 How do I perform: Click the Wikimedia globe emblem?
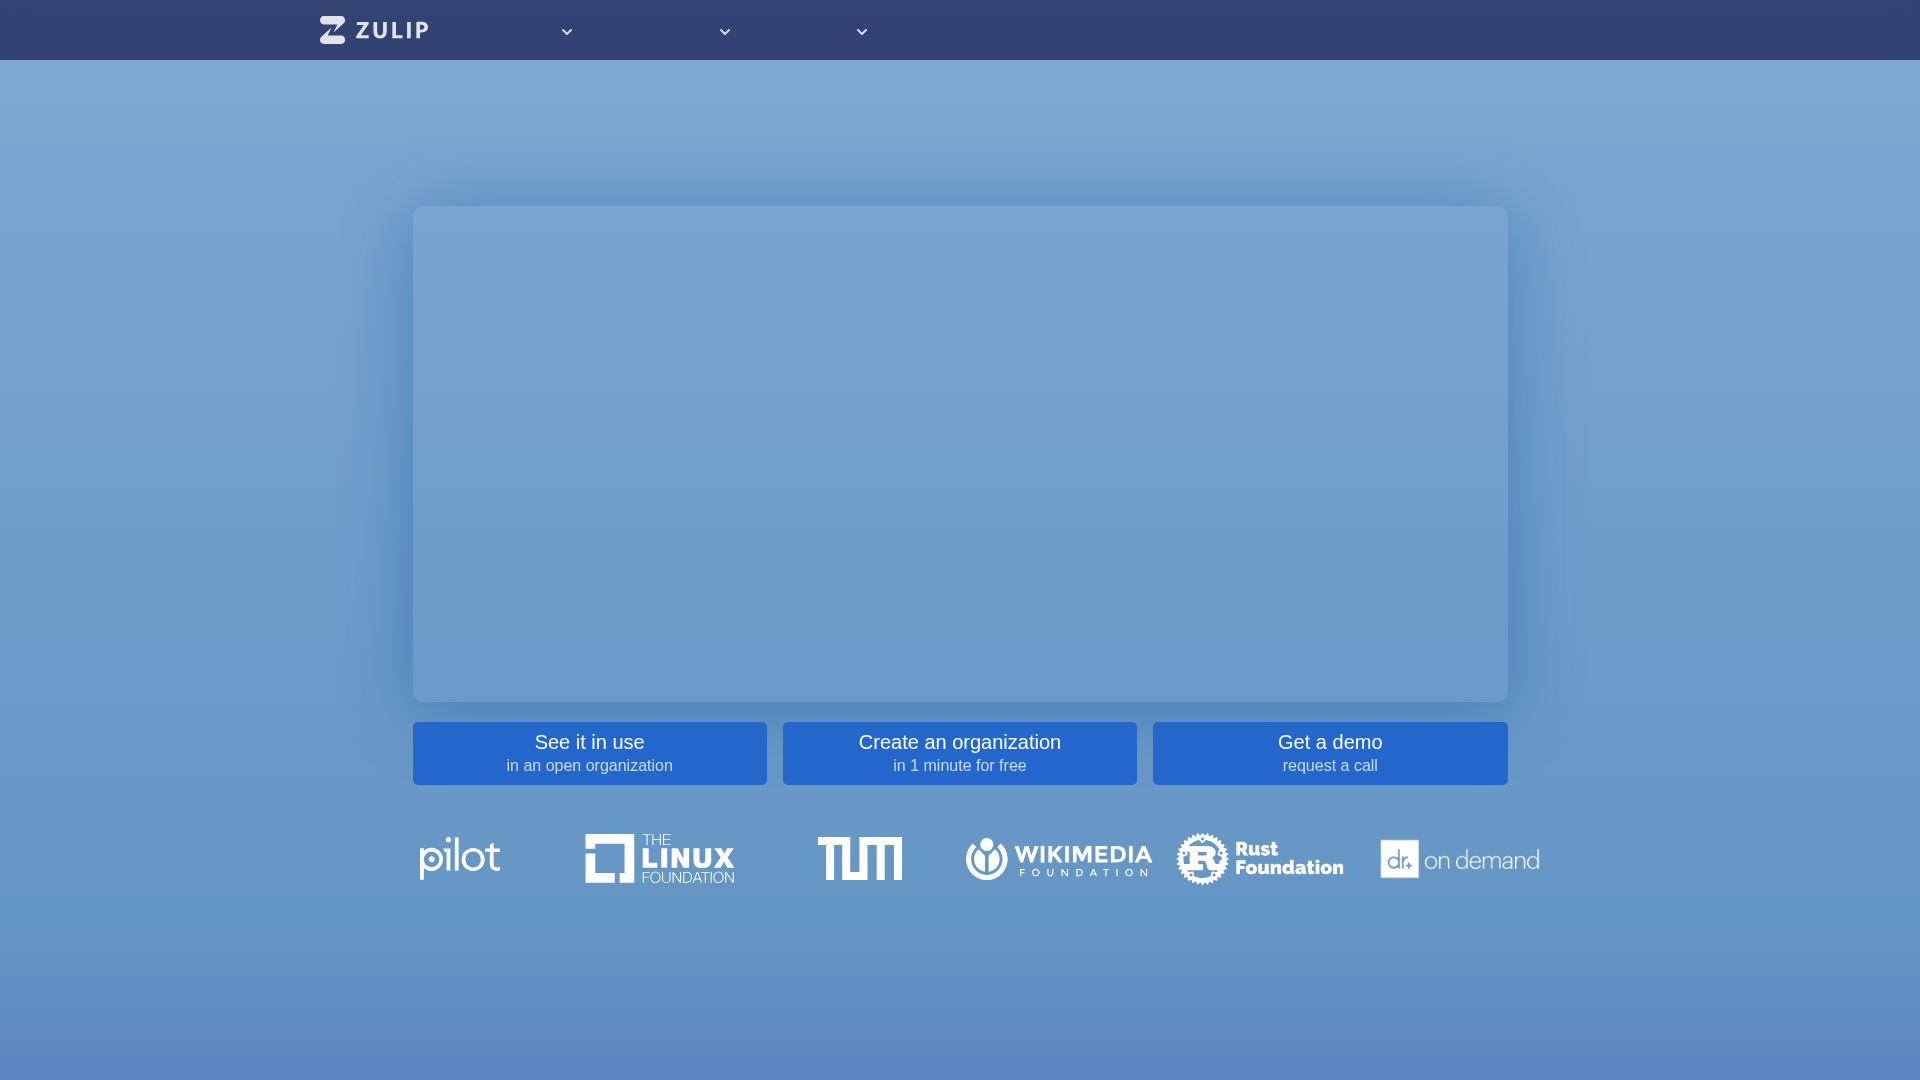click(986, 858)
